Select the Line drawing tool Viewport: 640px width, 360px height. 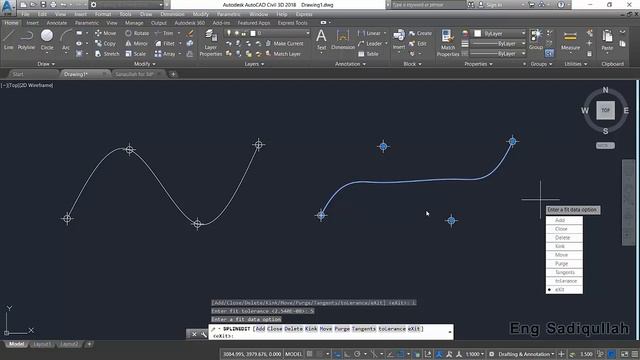point(9,40)
